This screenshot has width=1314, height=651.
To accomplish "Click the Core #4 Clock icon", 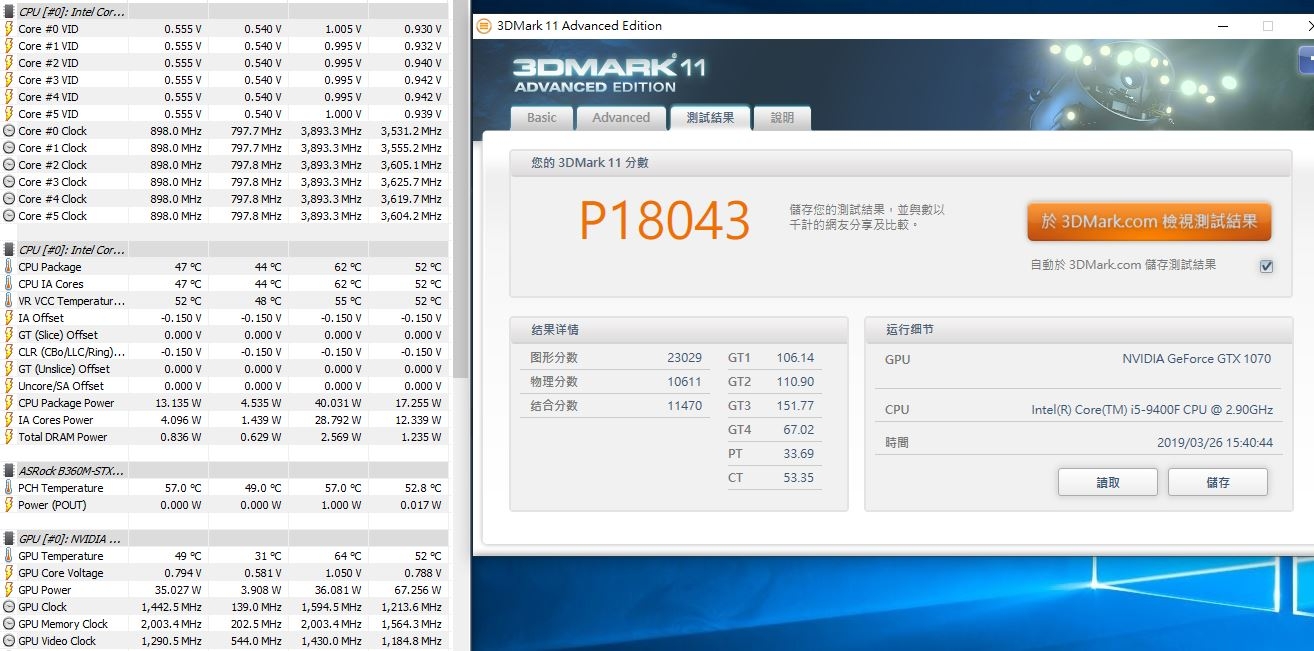I will [9, 199].
